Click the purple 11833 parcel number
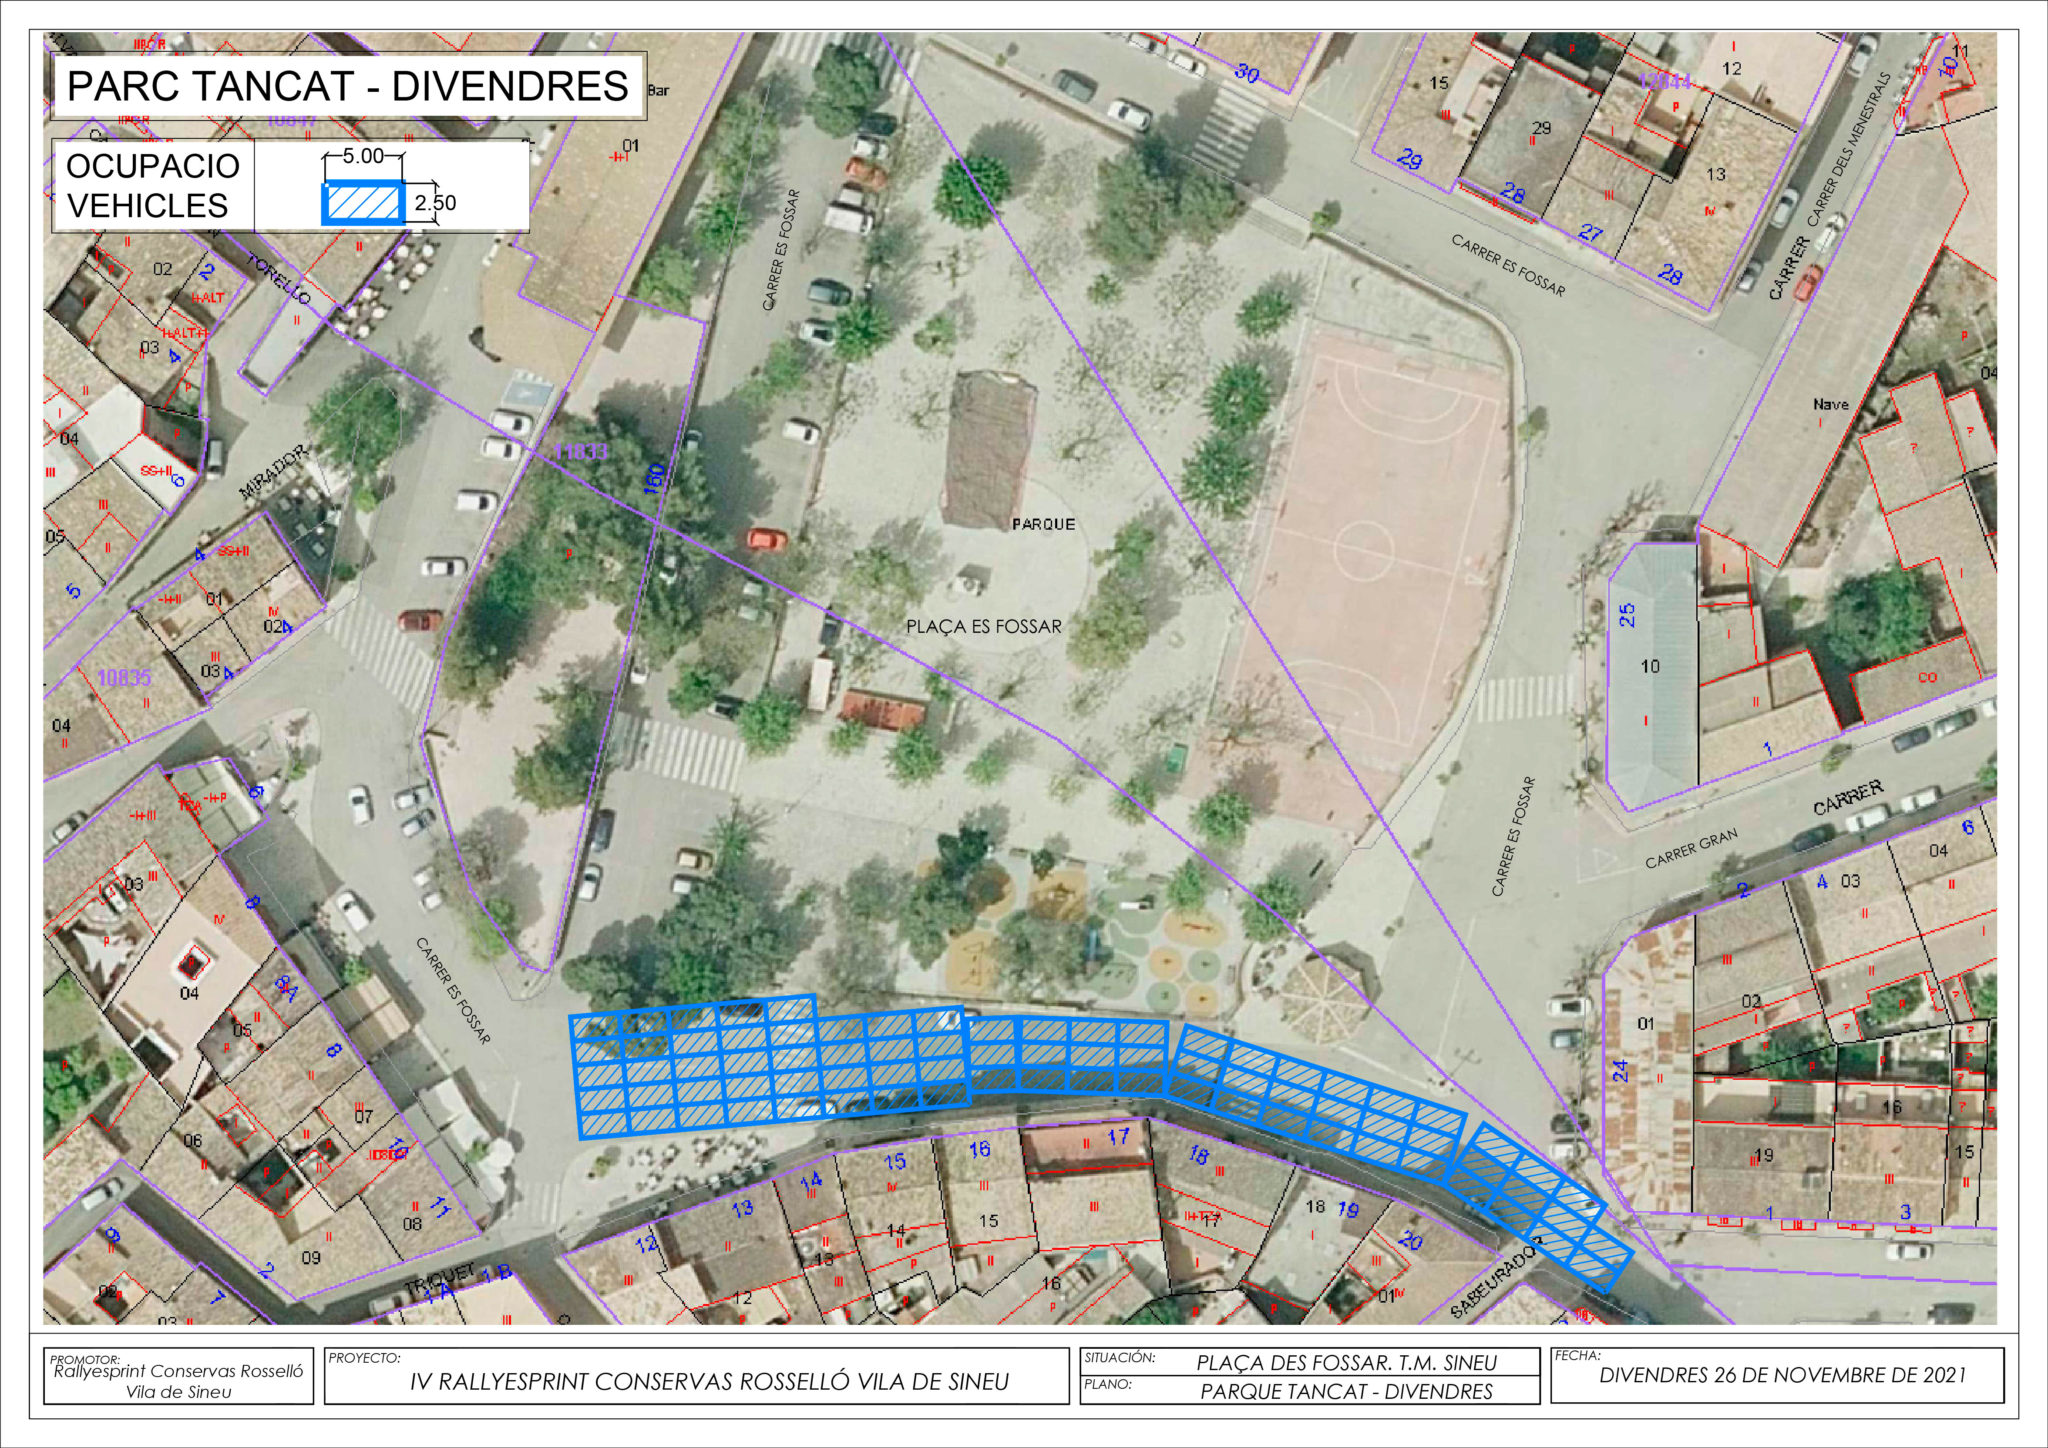This screenshot has width=2048, height=1448. point(579,452)
